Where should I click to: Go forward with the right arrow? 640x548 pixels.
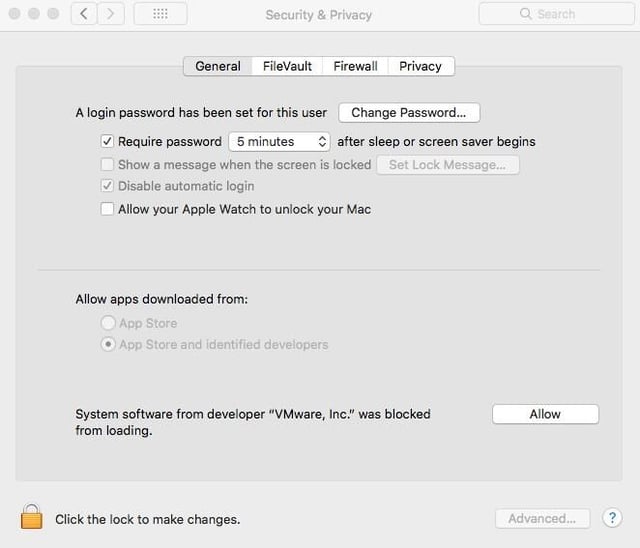point(111,14)
